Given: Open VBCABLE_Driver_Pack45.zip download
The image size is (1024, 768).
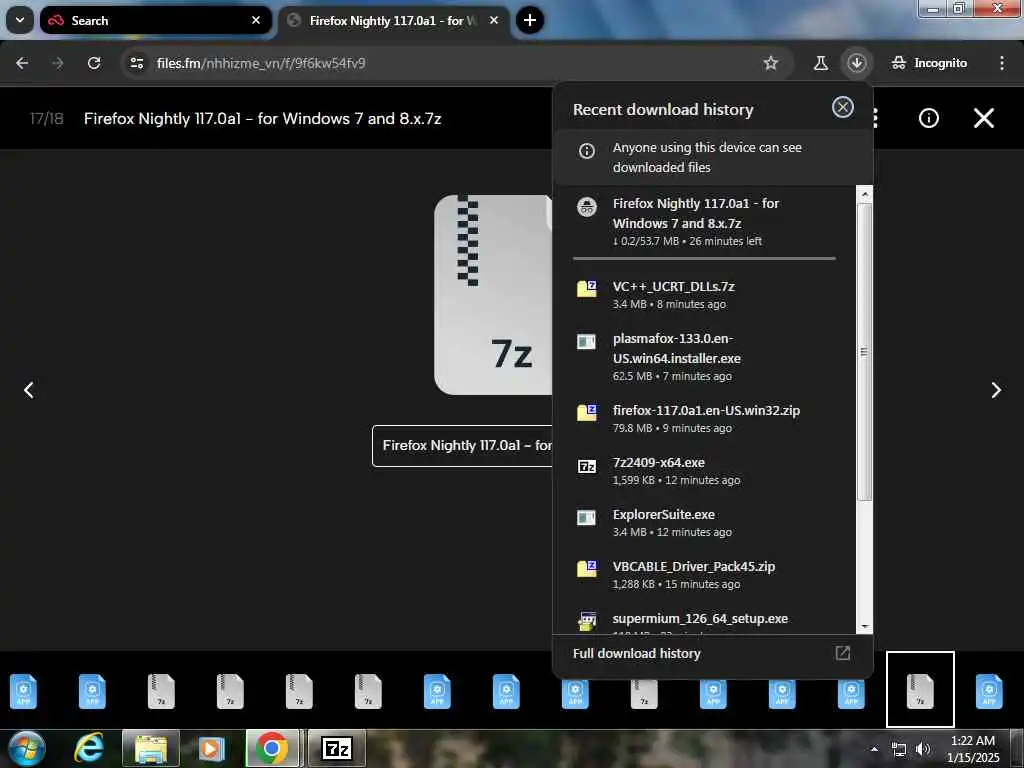Looking at the screenshot, I should point(704,575).
